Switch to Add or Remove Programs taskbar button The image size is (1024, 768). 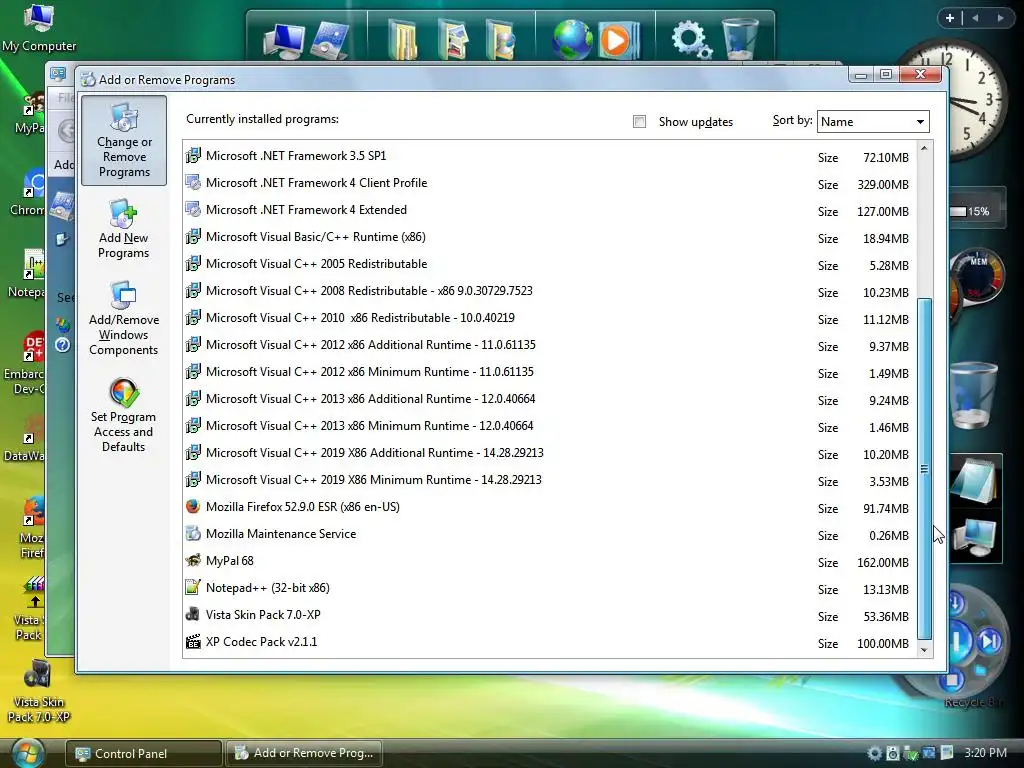304,753
